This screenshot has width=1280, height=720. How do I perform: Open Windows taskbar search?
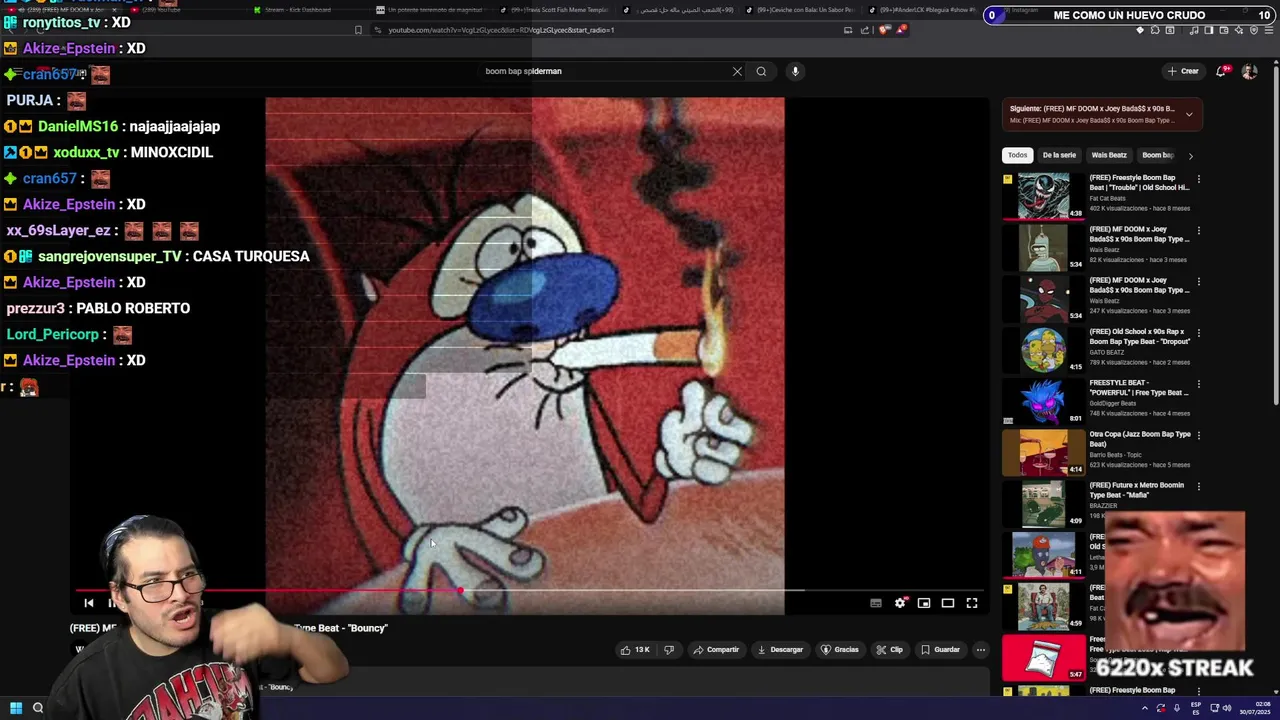point(38,708)
